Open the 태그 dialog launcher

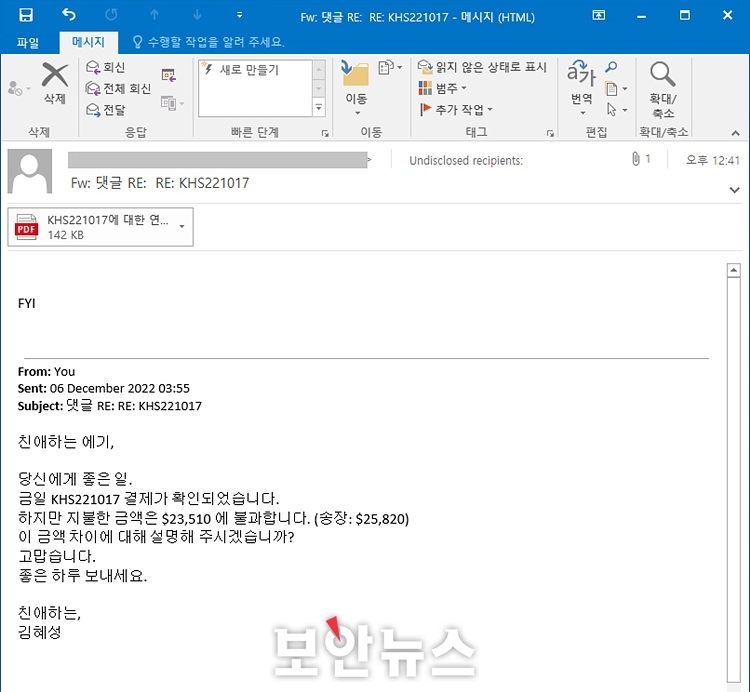(550, 133)
